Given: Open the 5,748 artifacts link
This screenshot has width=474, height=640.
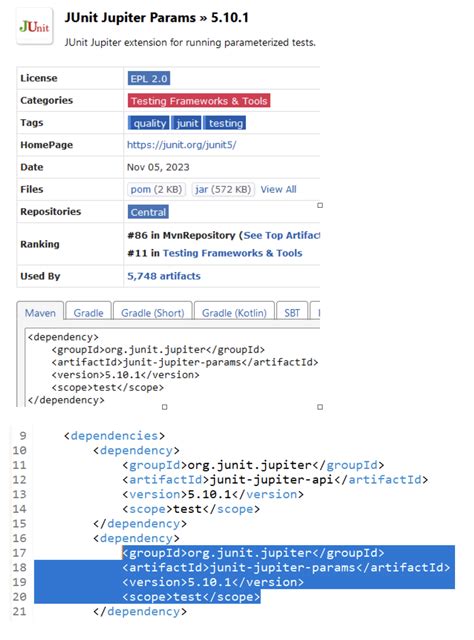Looking at the screenshot, I should point(164,276).
